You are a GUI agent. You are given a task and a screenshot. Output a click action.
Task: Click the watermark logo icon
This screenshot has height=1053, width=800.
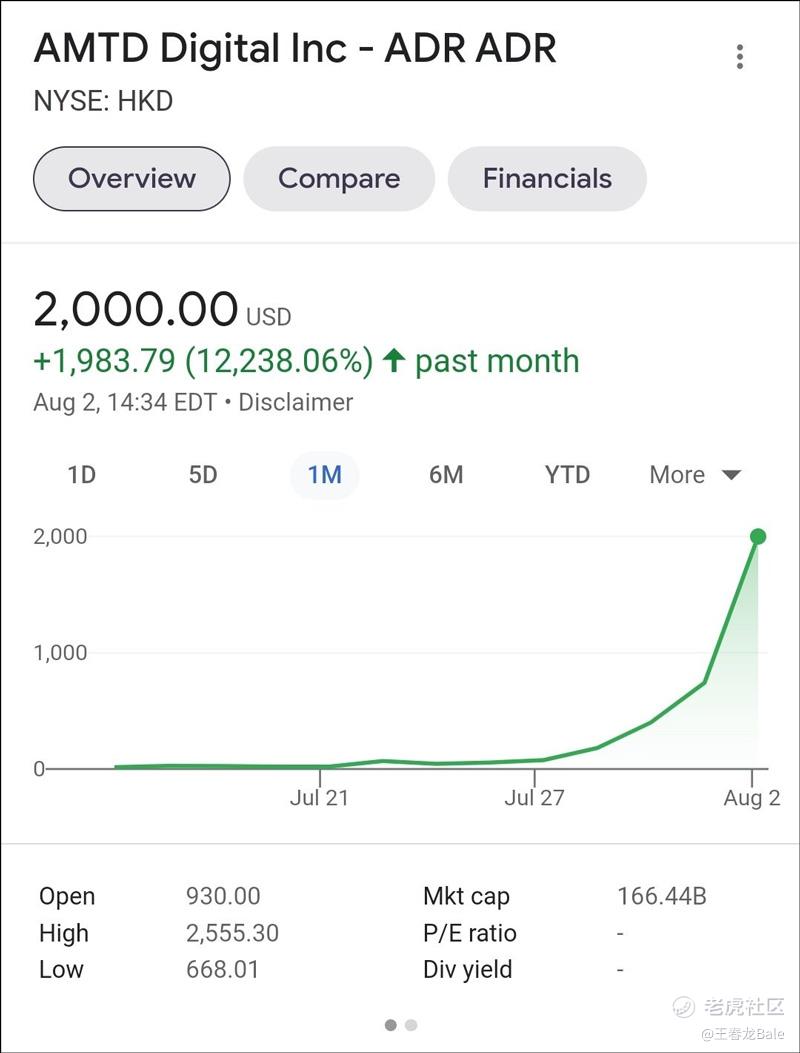pyautogui.click(x=685, y=1006)
